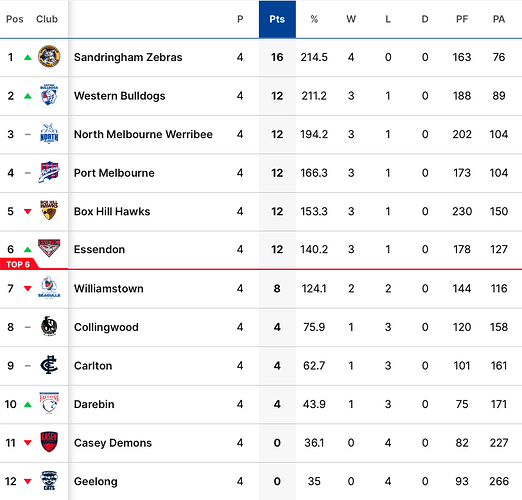Click the Port Melbourne club logo
The width and height of the screenshot is (522, 500).
click(49, 172)
